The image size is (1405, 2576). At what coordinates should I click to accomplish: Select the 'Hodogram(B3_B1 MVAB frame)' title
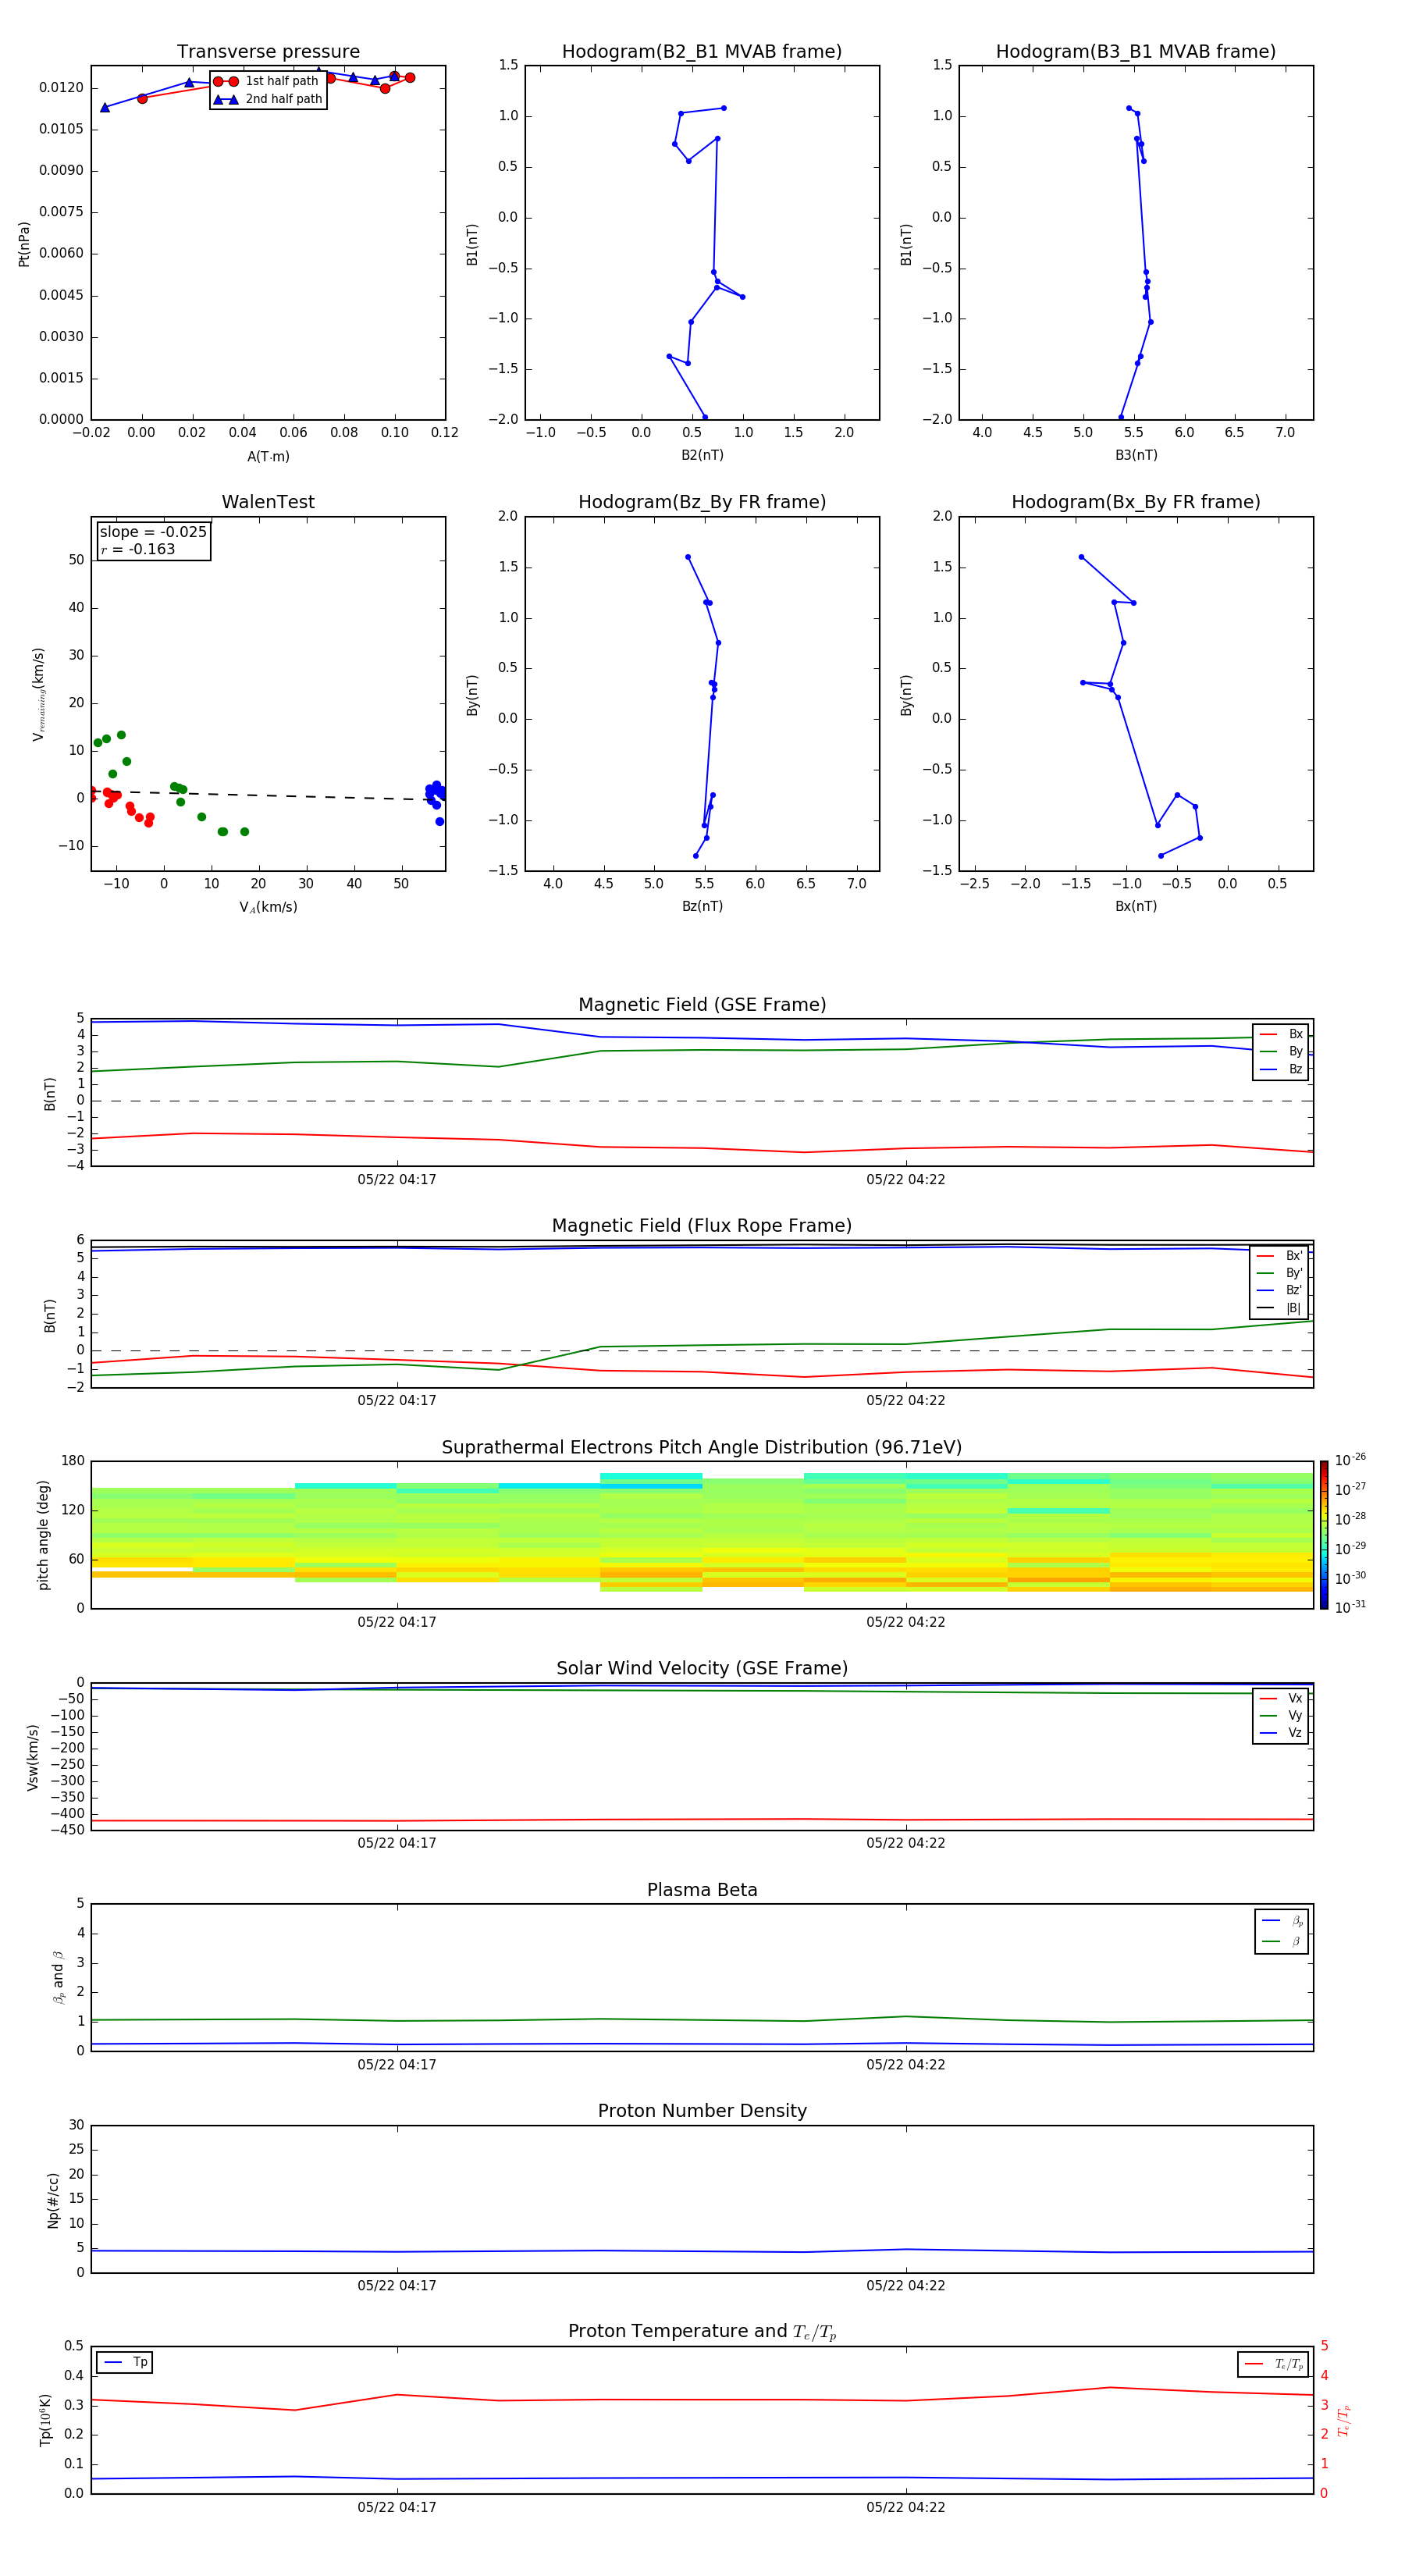pos(1136,52)
